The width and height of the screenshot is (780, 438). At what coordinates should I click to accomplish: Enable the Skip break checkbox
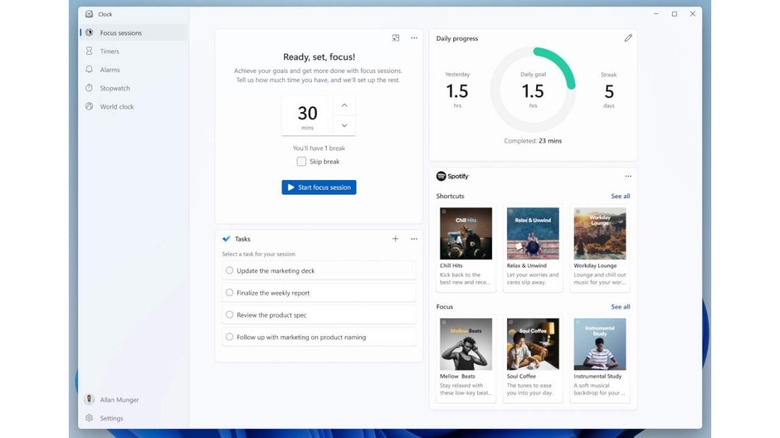pyautogui.click(x=301, y=161)
